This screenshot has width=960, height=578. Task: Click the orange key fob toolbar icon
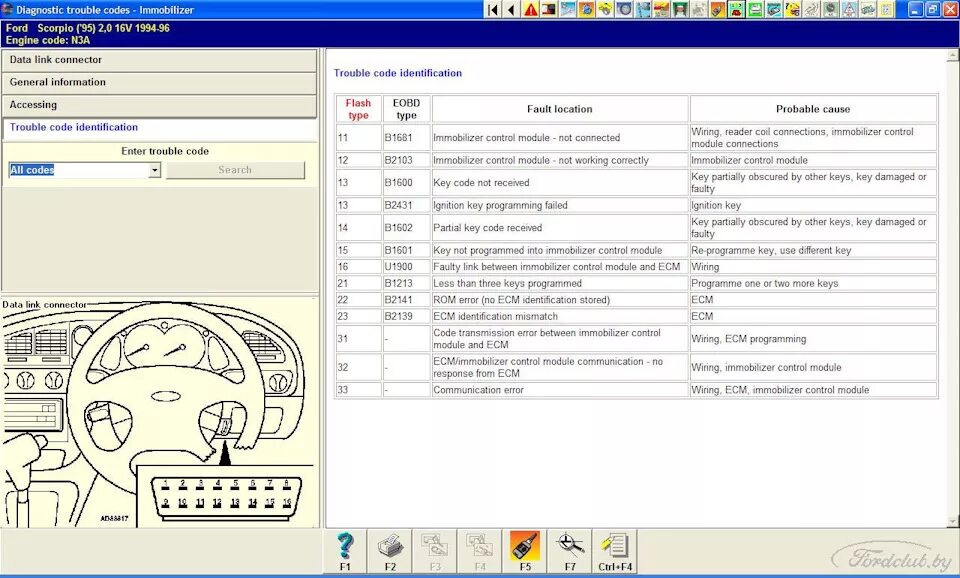[x=717, y=10]
